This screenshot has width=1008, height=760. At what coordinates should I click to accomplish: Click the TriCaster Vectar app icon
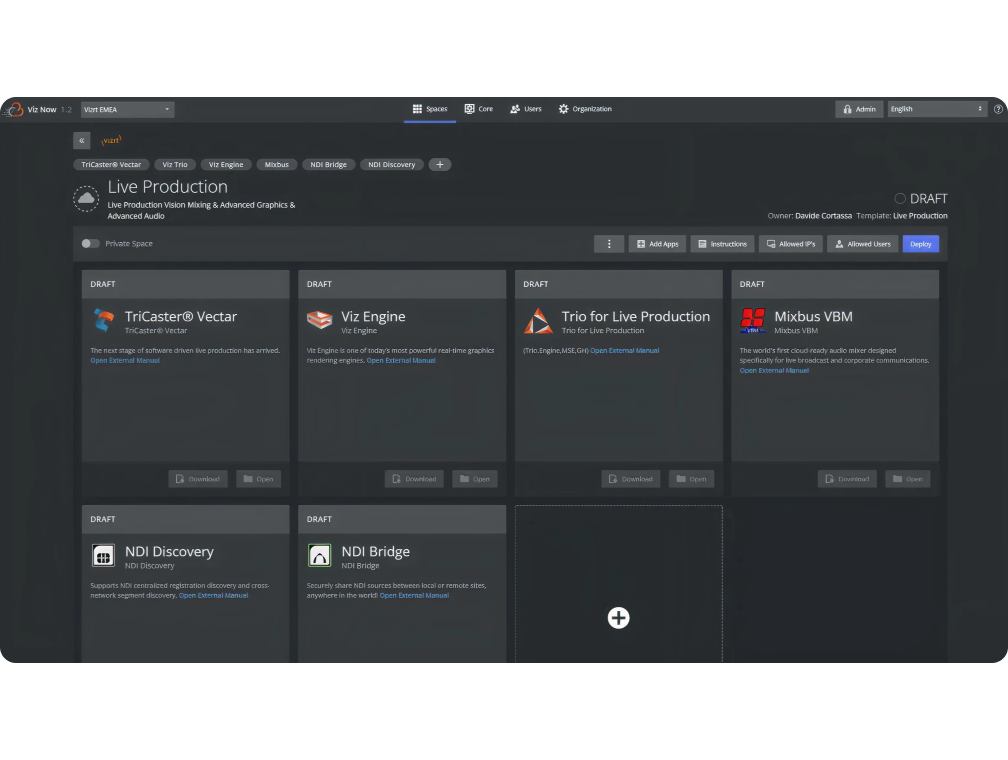(x=104, y=320)
